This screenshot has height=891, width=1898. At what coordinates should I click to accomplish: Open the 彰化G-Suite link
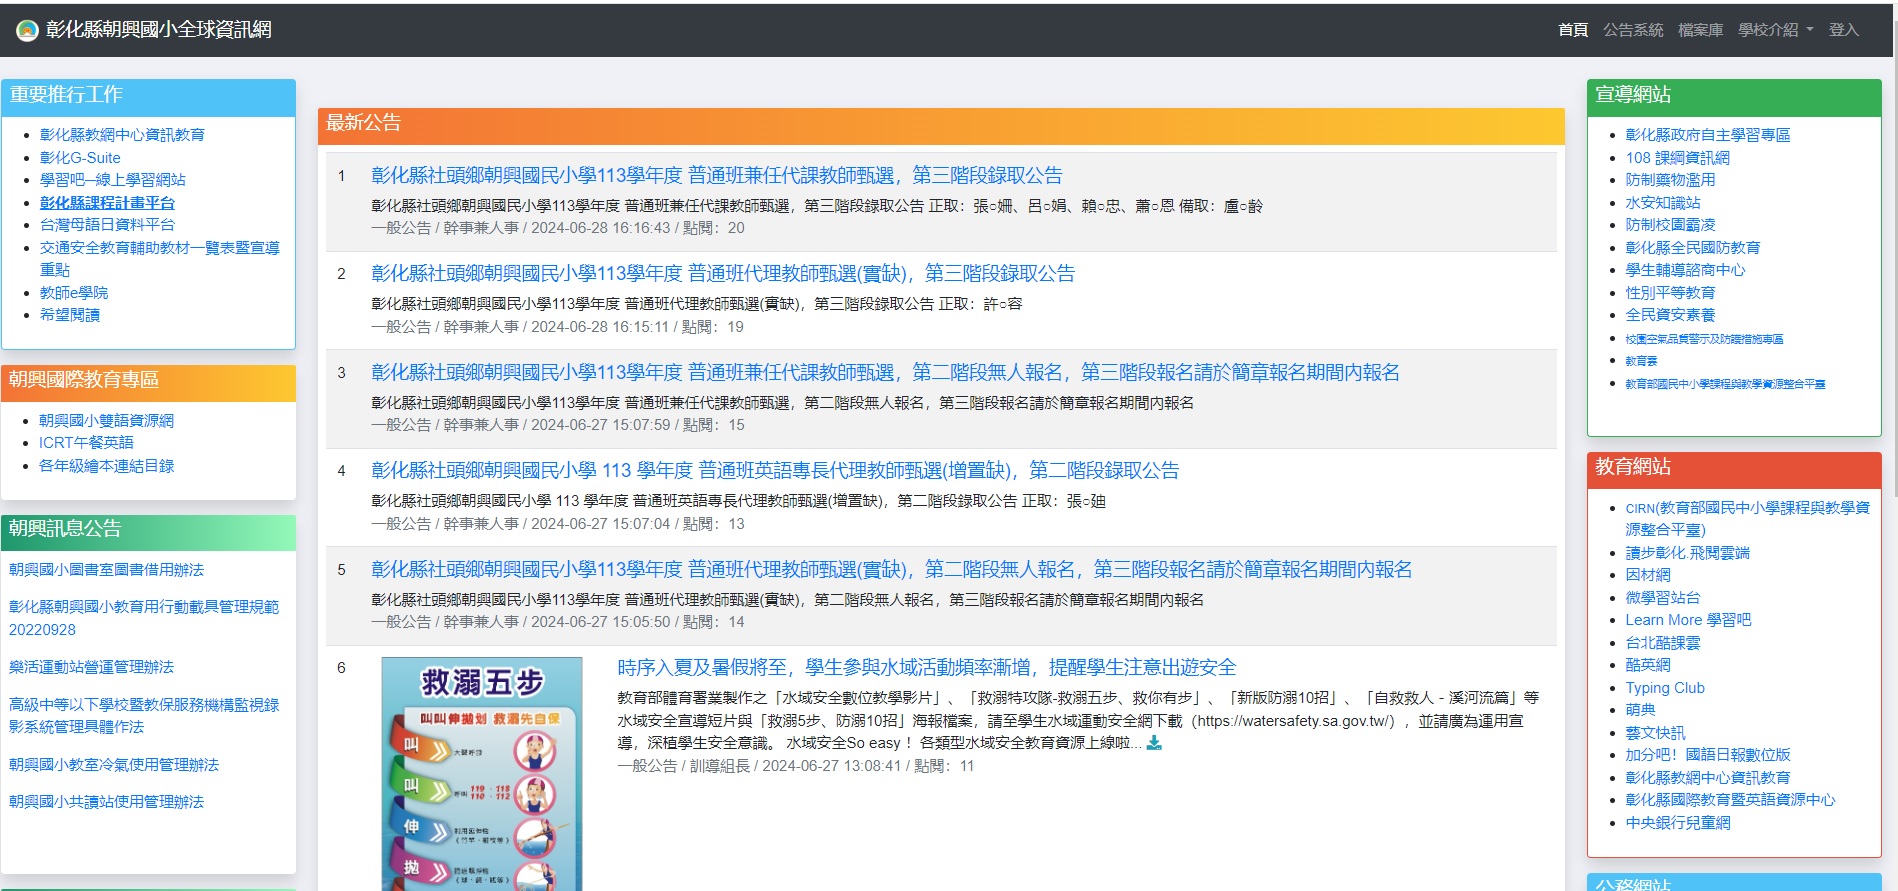(x=80, y=158)
